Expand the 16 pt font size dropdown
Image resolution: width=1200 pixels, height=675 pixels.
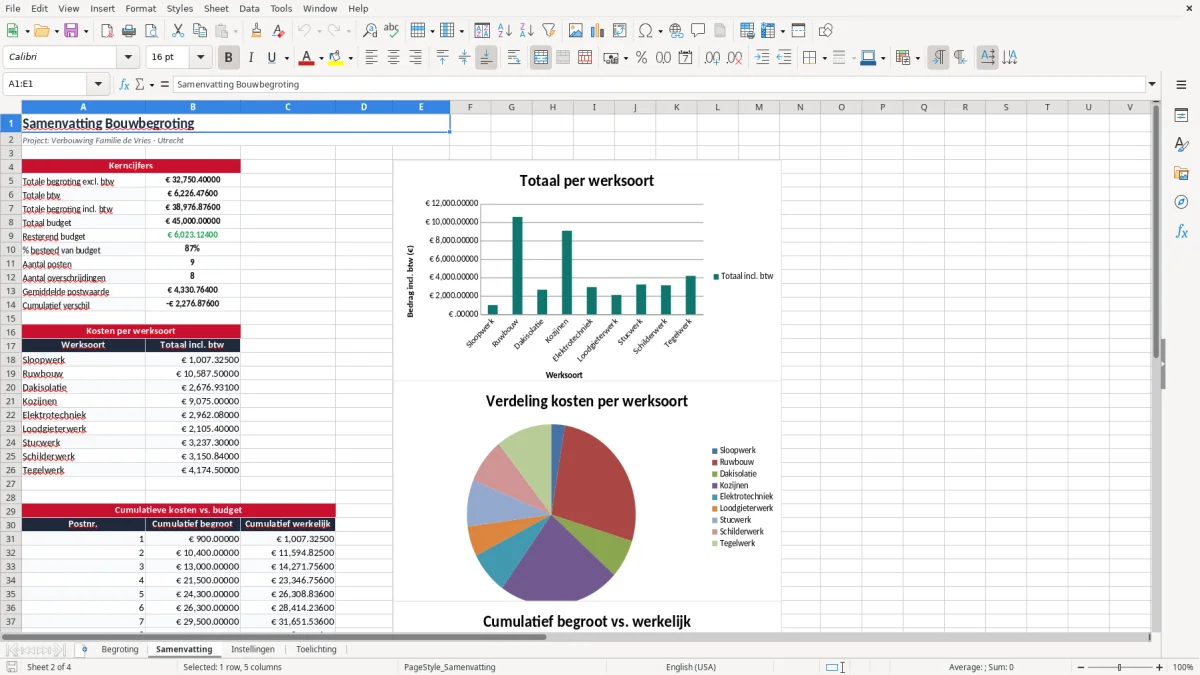click(x=201, y=58)
